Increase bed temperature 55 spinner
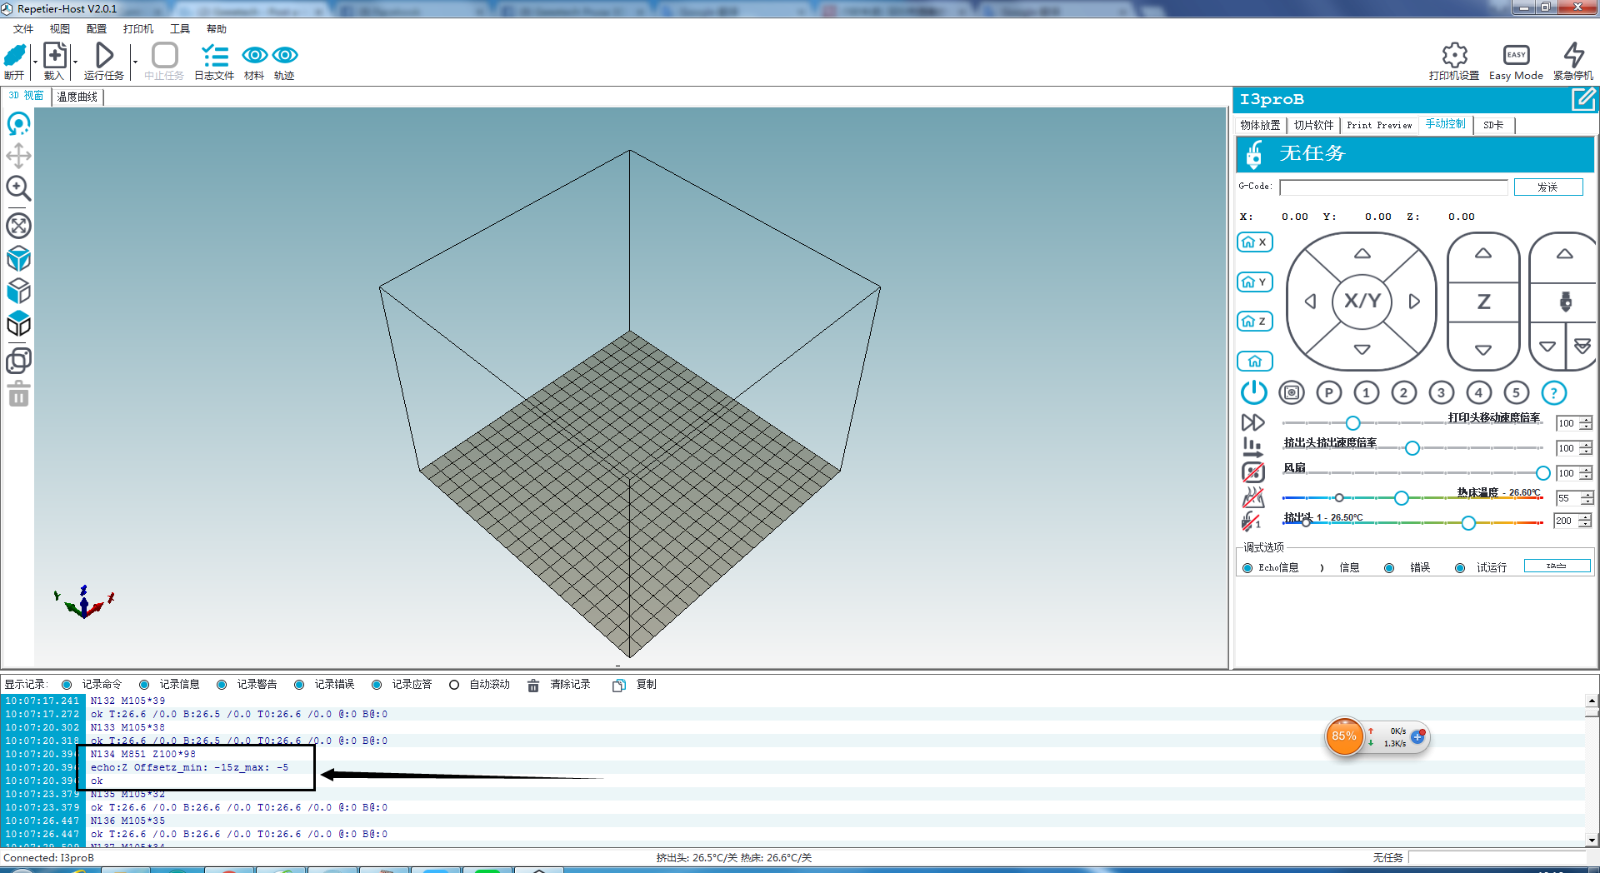 pyautogui.click(x=1586, y=494)
